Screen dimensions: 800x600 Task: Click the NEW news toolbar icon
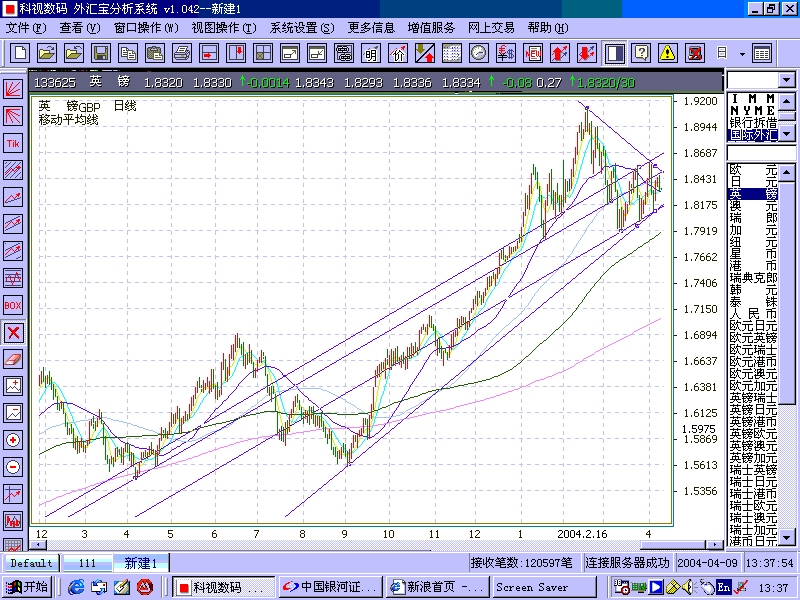point(533,53)
